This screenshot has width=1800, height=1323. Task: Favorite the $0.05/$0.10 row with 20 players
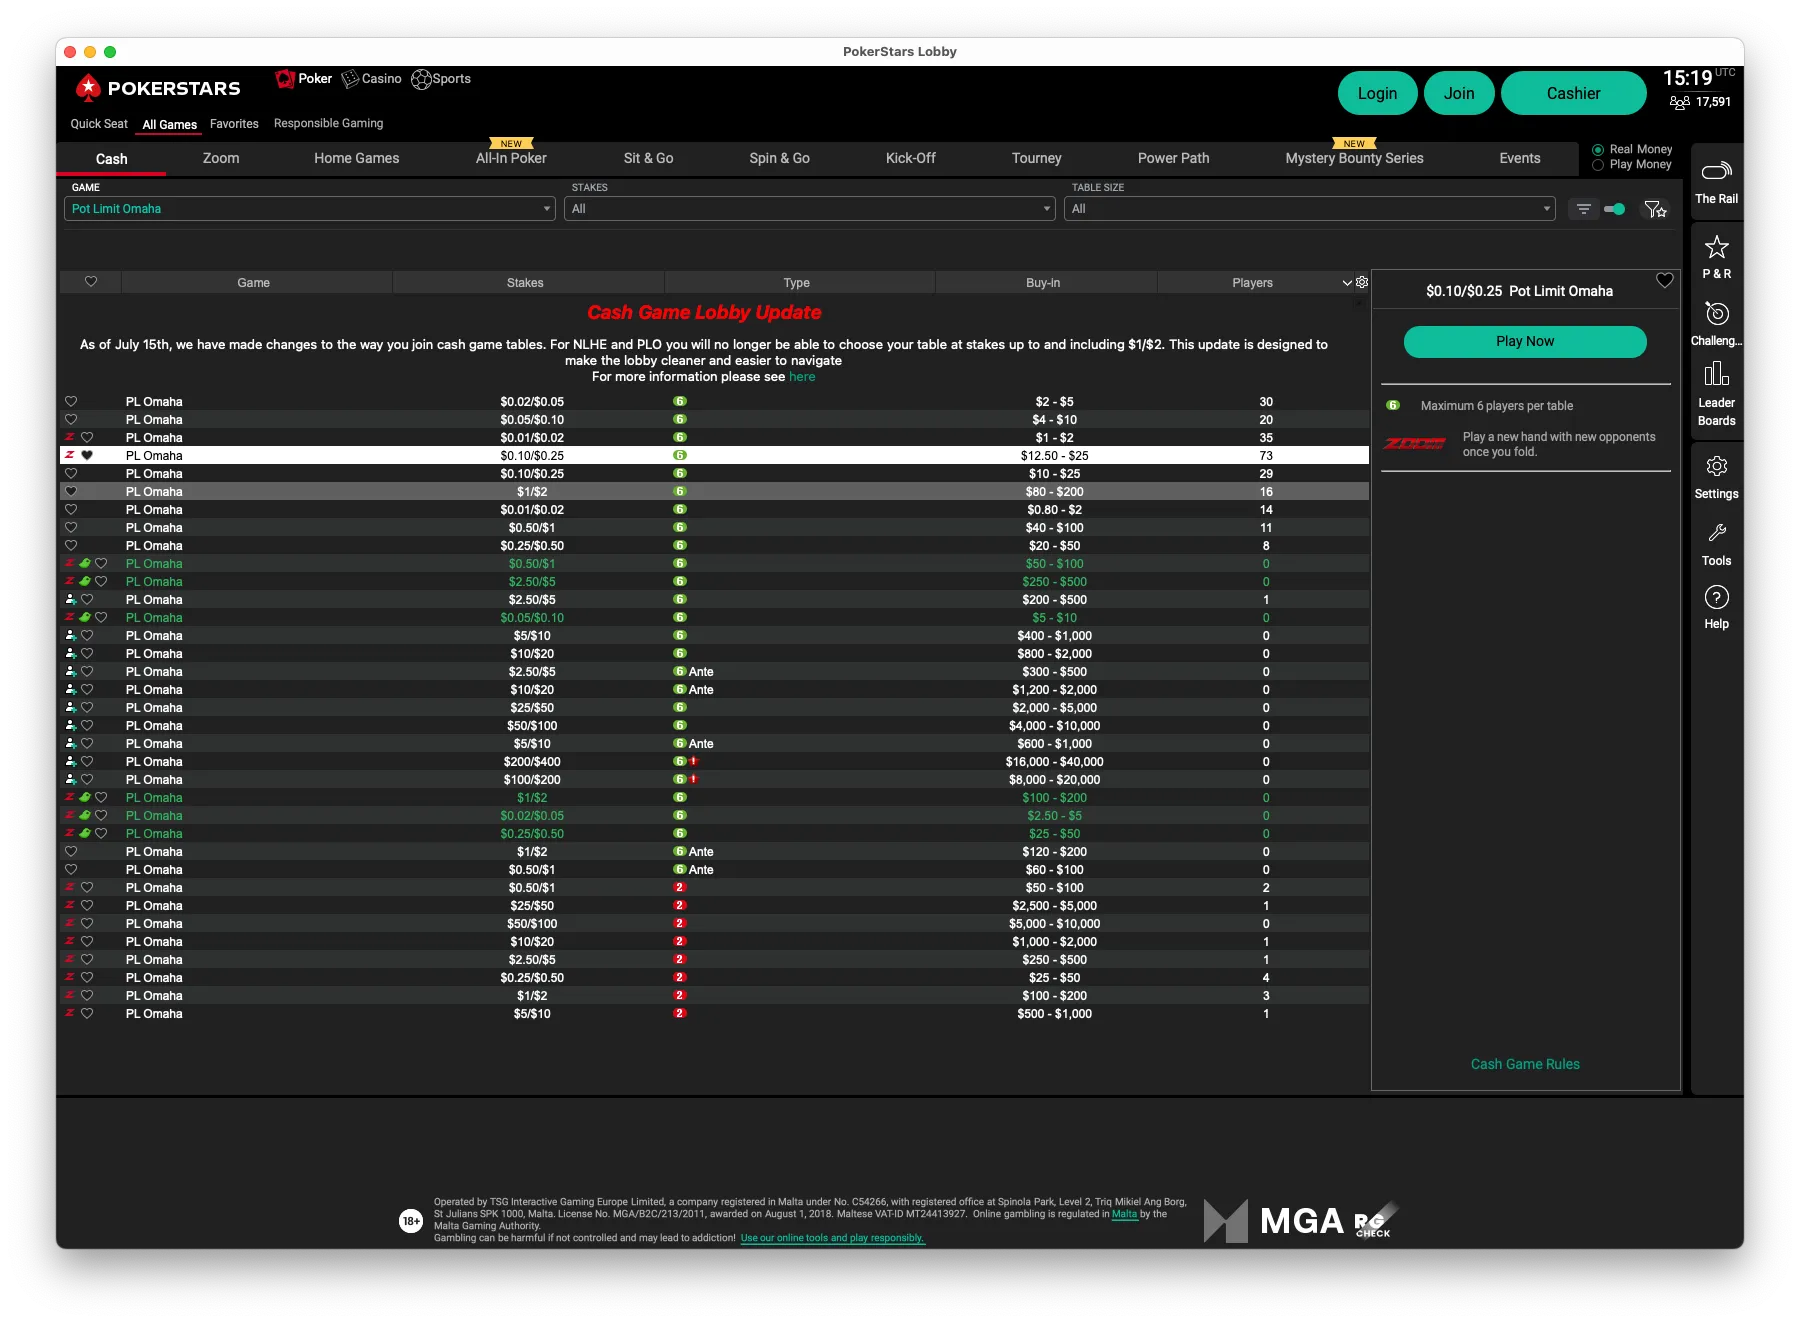[x=71, y=420]
